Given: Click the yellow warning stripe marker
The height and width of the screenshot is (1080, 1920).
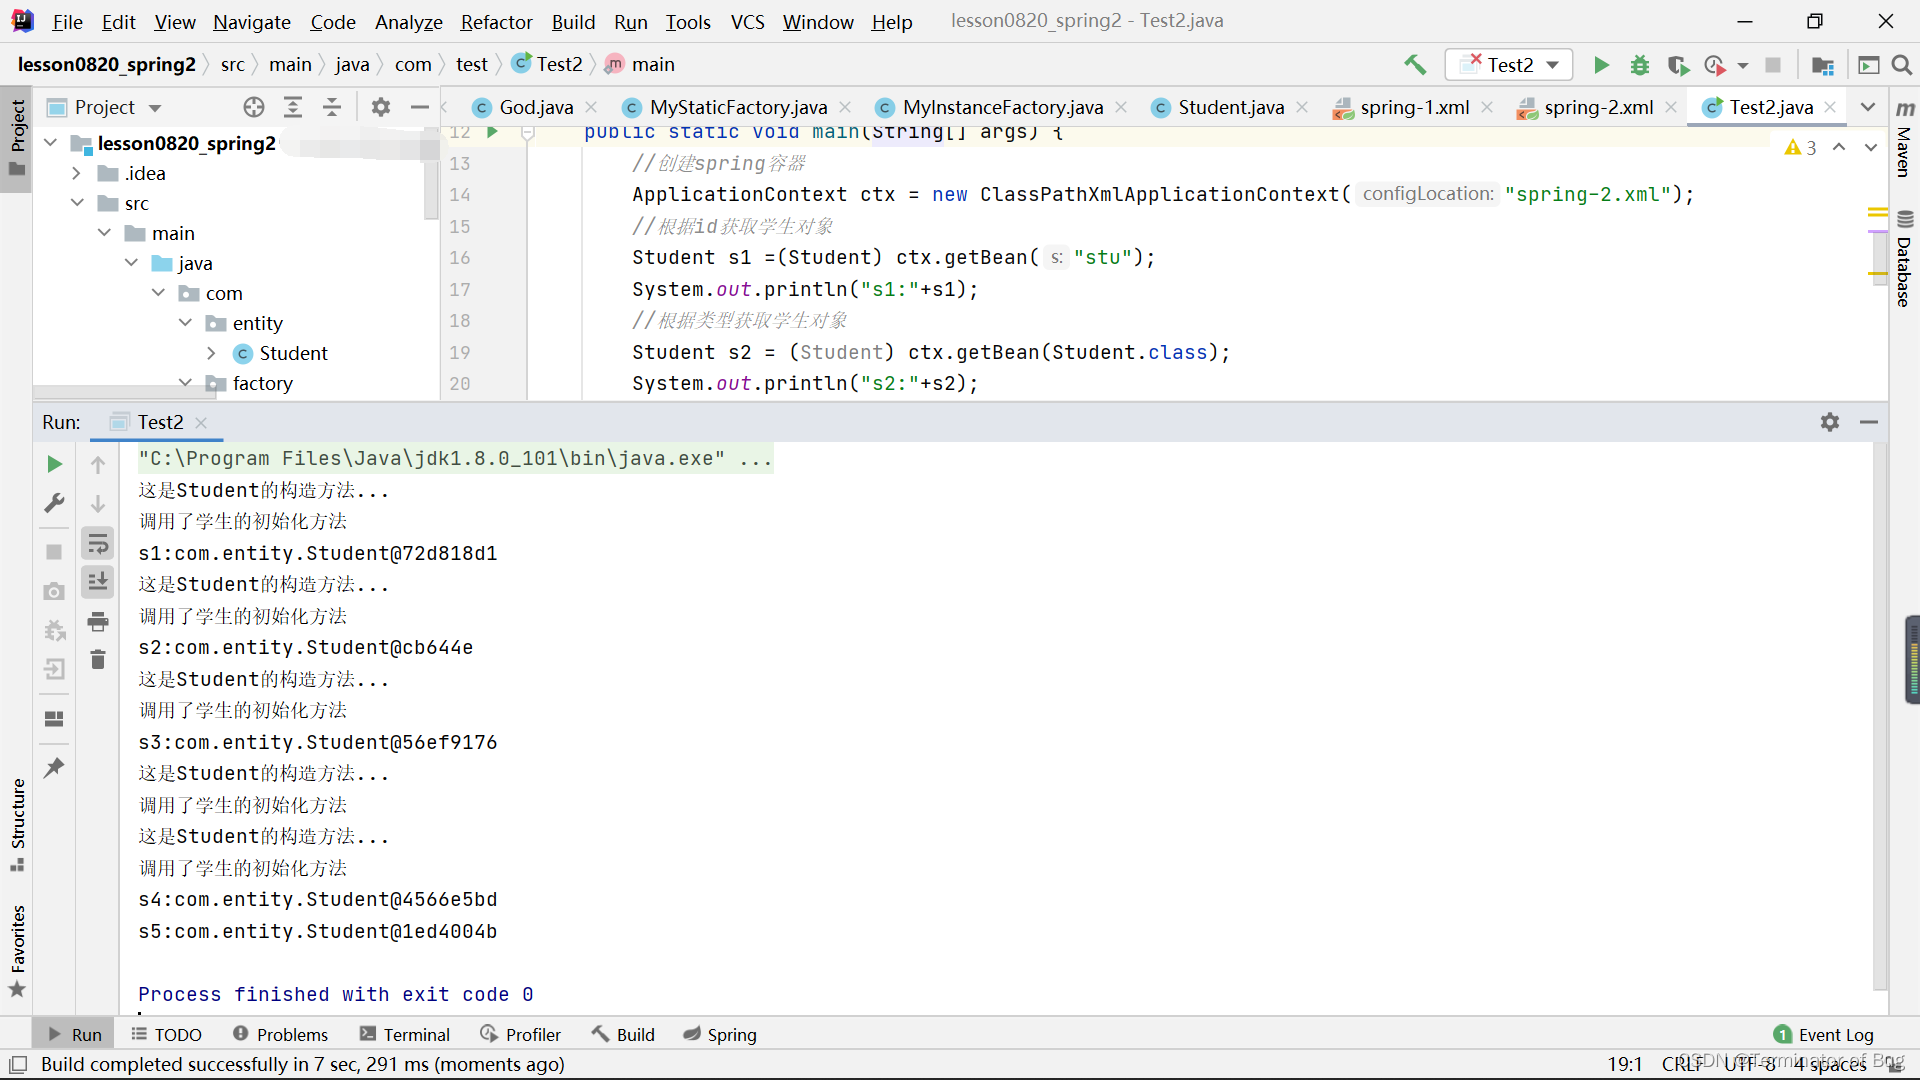Looking at the screenshot, I should (1877, 212).
